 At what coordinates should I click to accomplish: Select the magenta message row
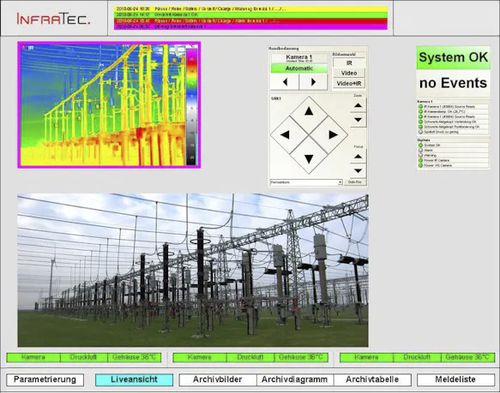click(x=251, y=27)
